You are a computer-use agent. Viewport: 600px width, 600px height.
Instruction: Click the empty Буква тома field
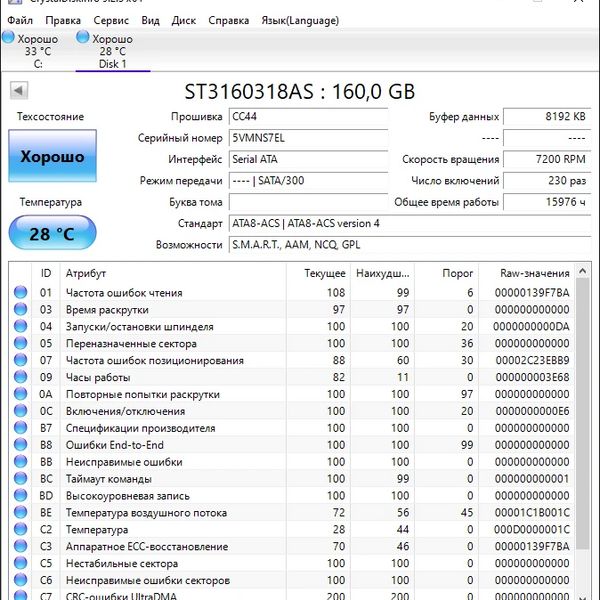pyautogui.click(x=308, y=202)
